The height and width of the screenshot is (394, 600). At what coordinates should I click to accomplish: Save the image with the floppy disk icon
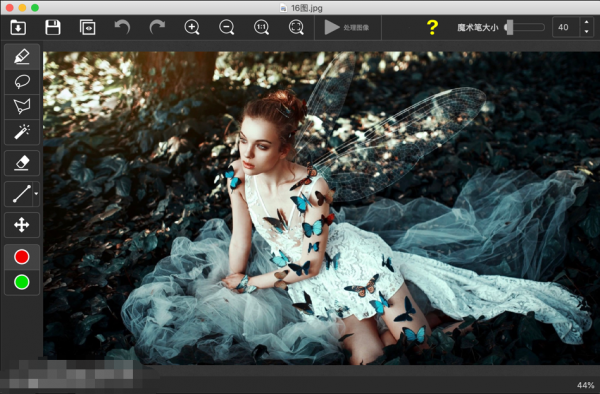(53, 28)
